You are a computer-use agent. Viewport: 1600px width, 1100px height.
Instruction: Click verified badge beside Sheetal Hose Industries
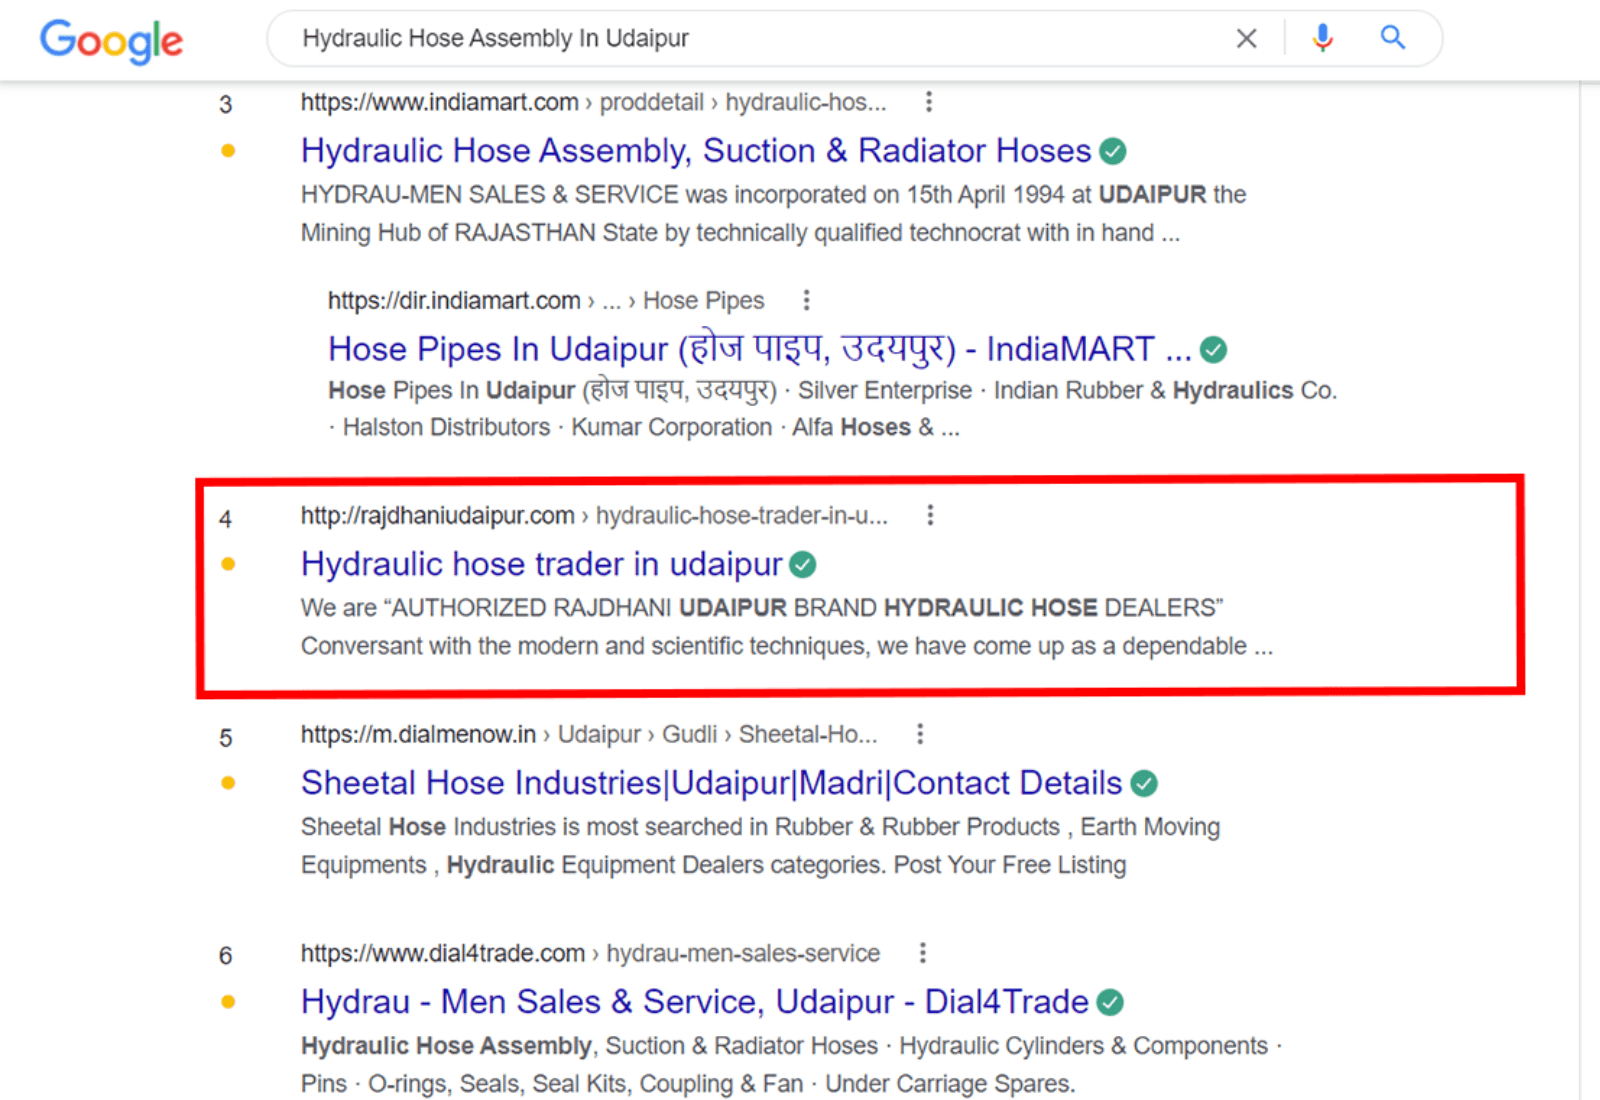tap(1144, 784)
